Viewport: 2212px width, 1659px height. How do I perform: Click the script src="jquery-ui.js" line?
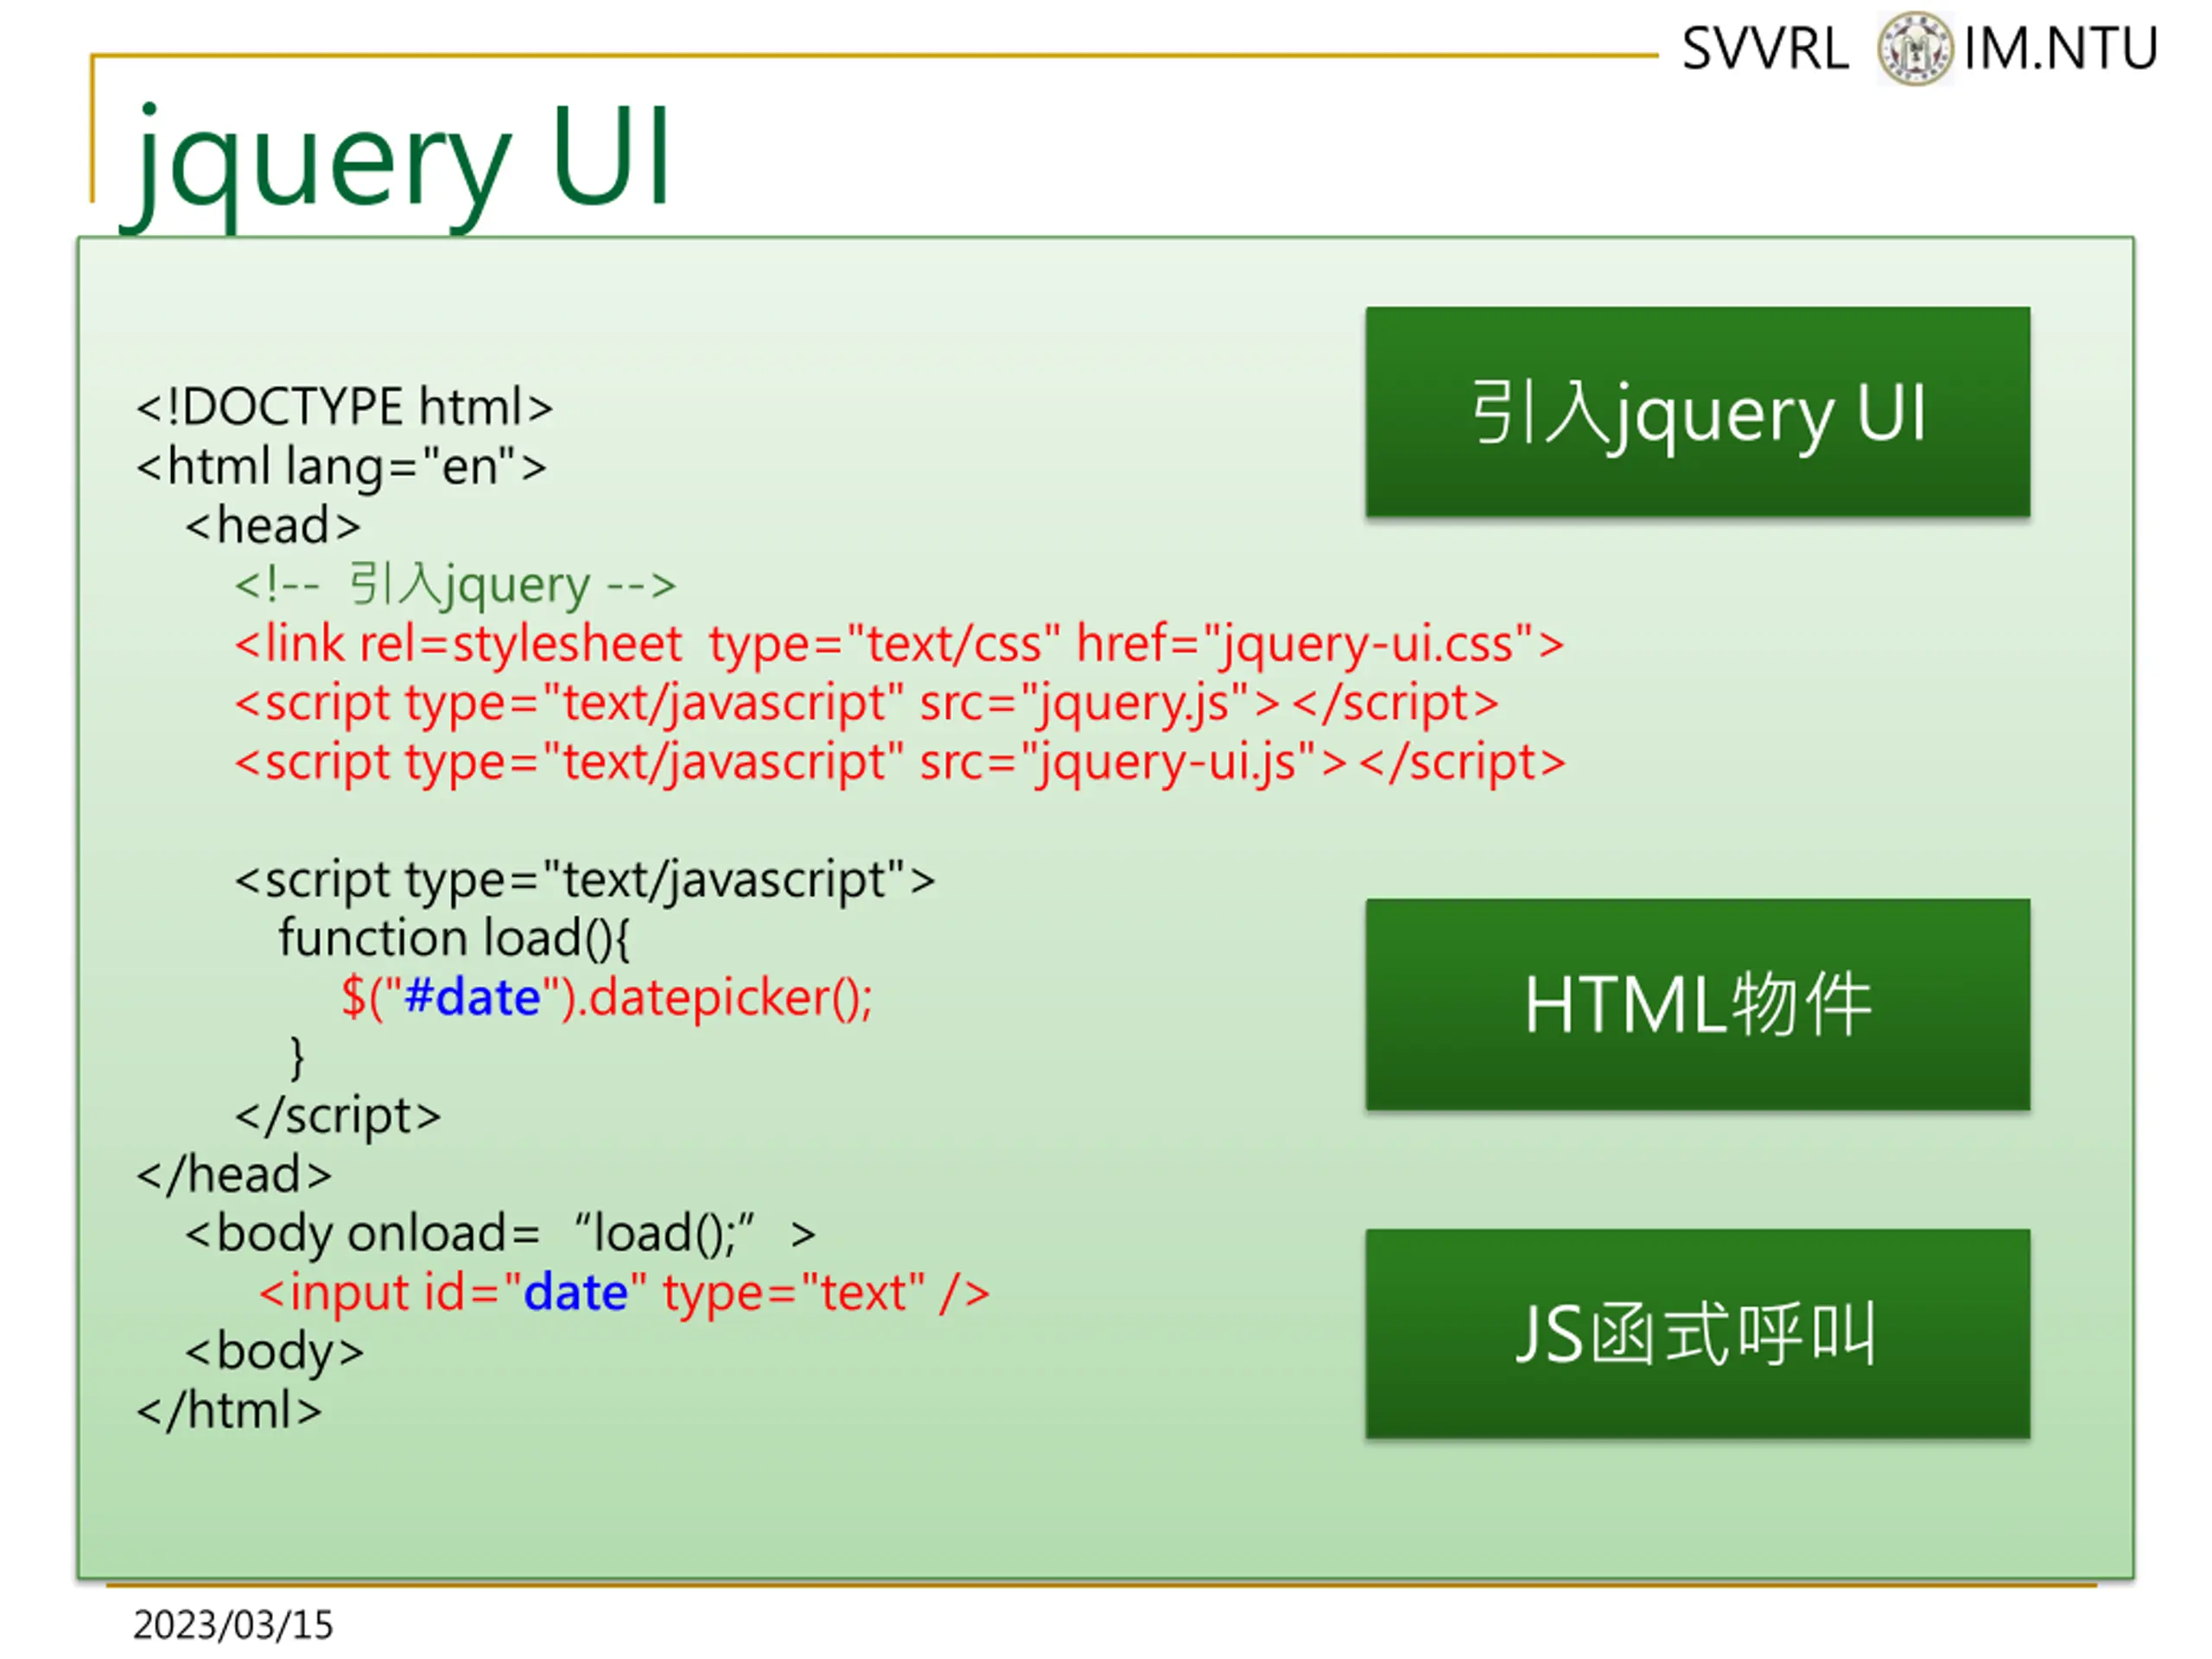[x=899, y=762]
